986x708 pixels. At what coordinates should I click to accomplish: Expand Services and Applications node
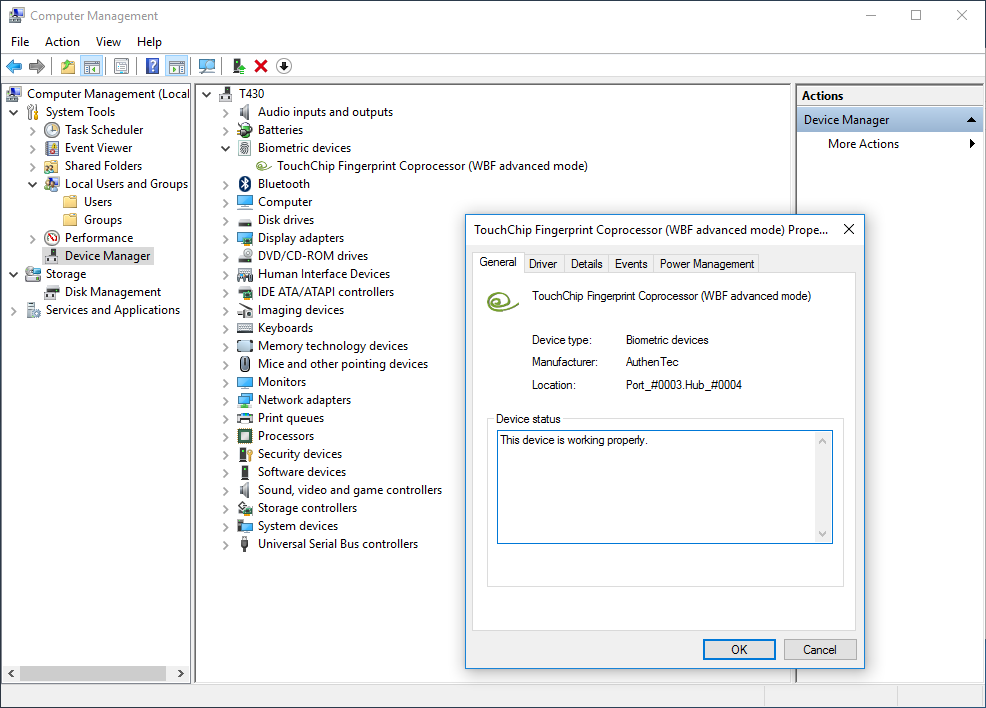(x=14, y=311)
